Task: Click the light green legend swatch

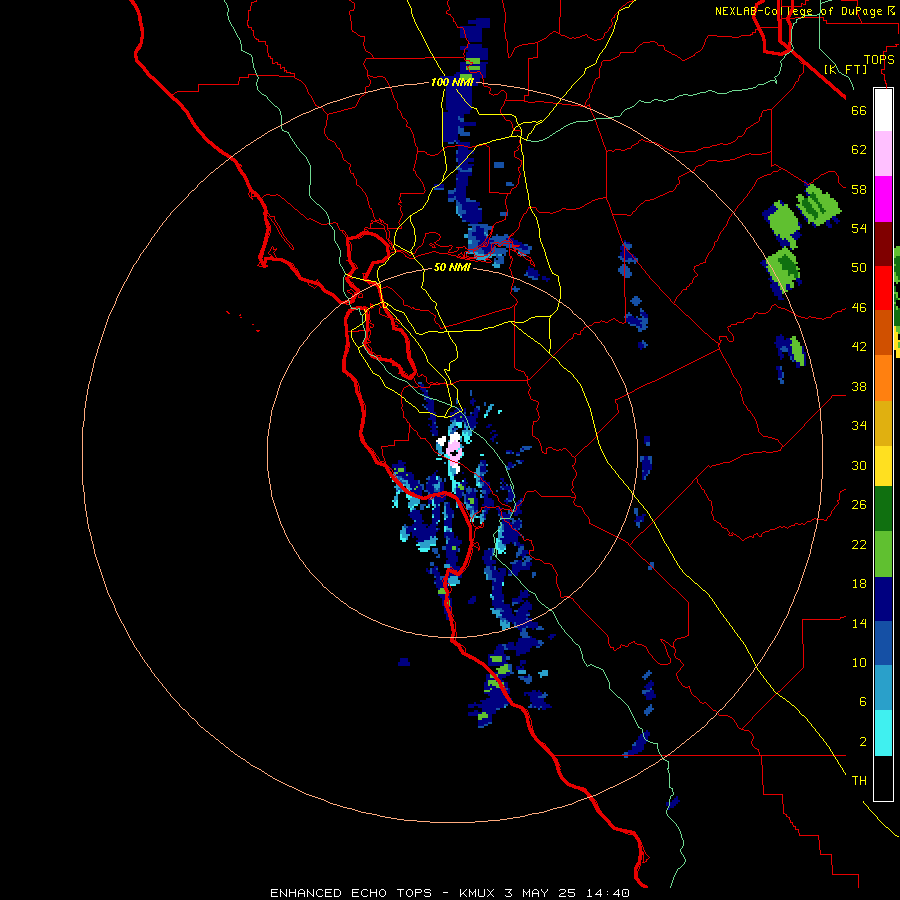Action: 883,554
